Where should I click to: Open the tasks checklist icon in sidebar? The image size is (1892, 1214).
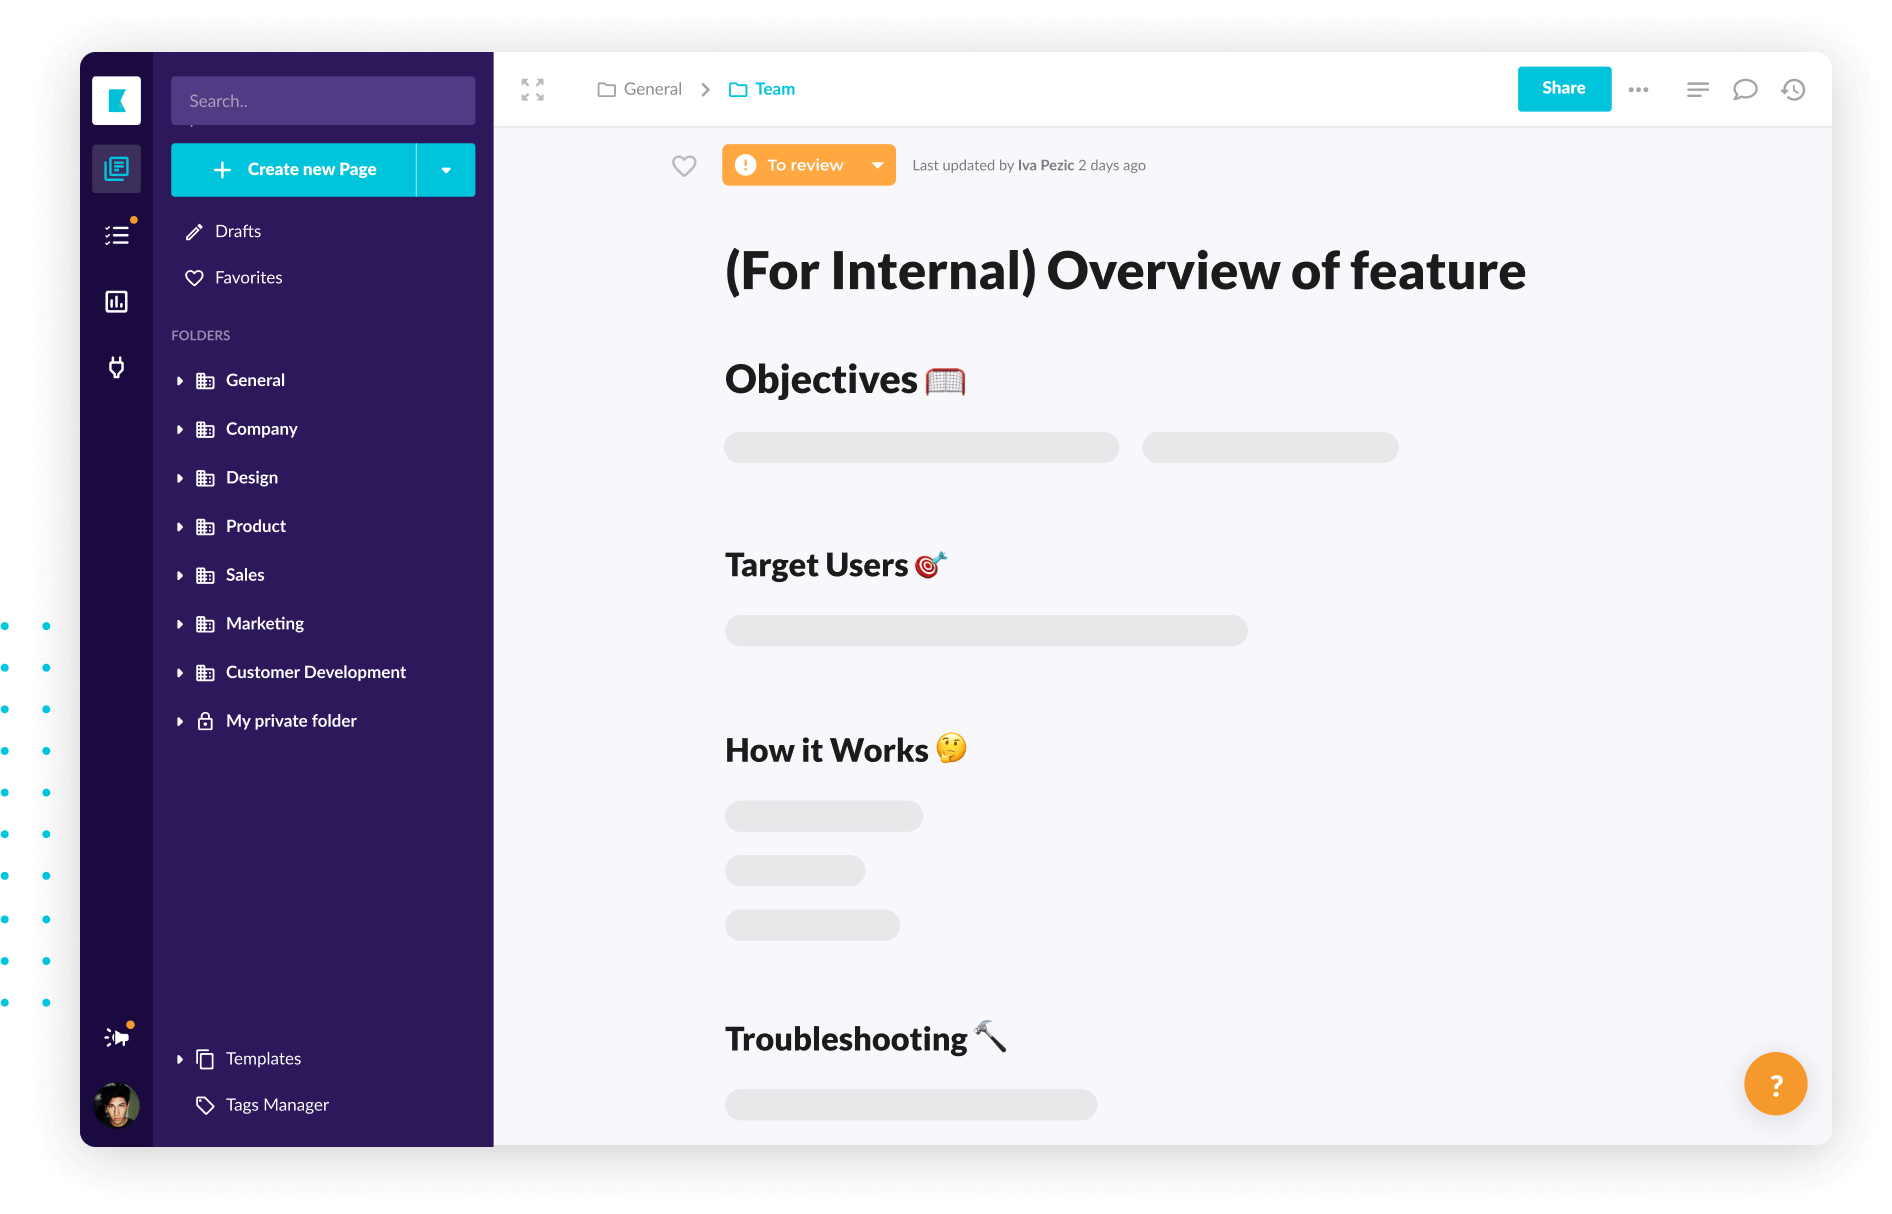pos(117,235)
